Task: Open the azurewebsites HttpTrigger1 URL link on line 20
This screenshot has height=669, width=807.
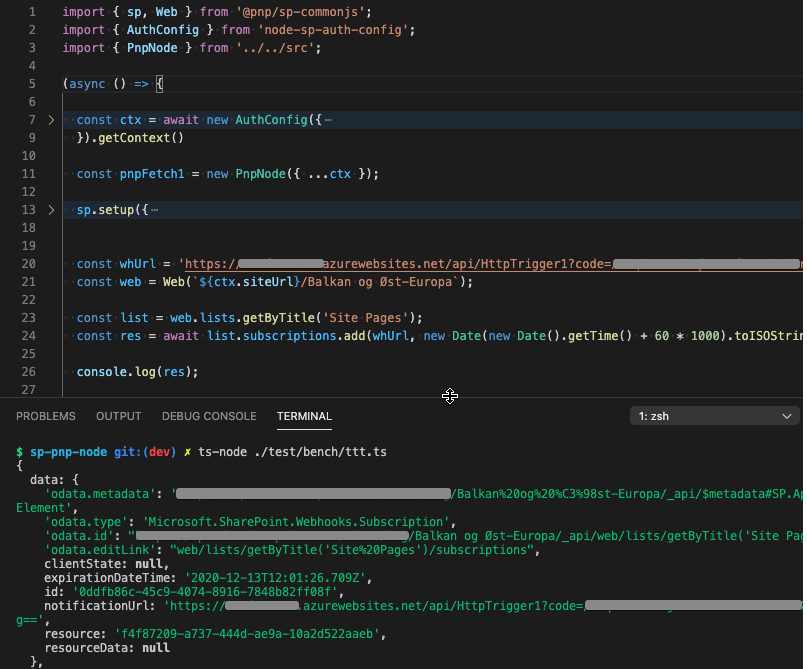Action: [493, 264]
